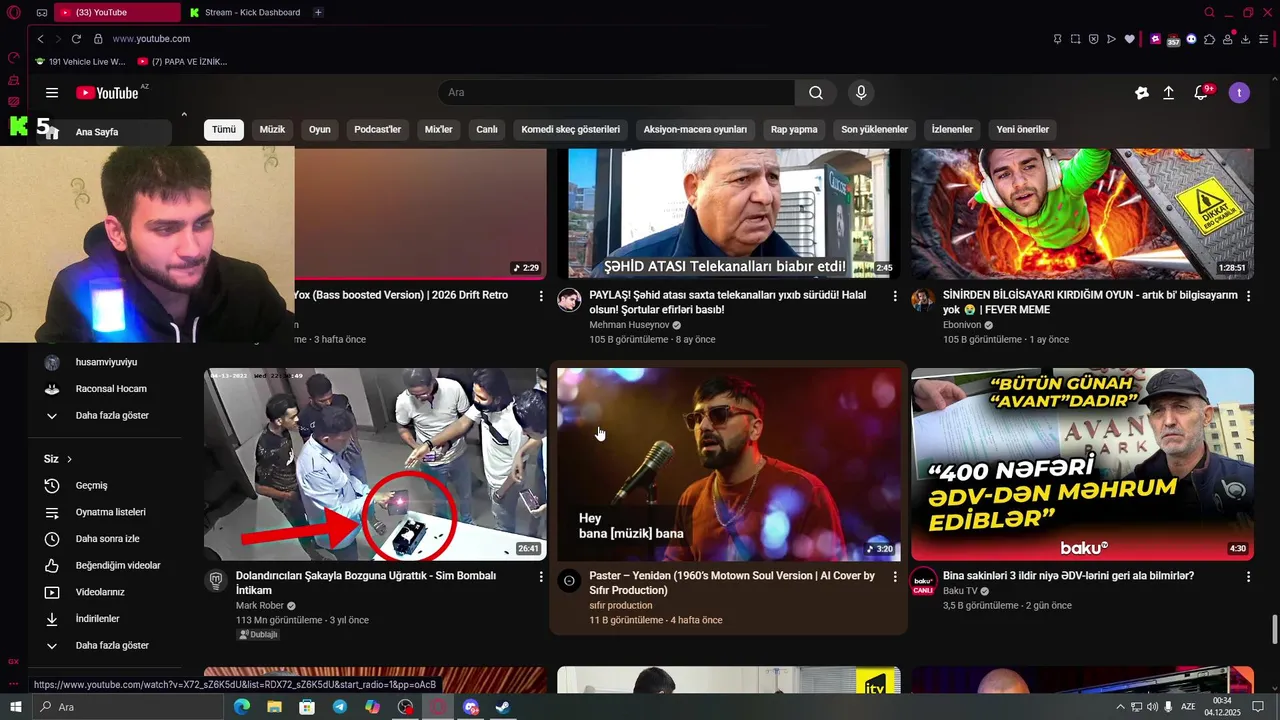The width and height of the screenshot is (1280, 720).
Task: Switch to the YouTube browser tab
Action: [x=116, y=13]
